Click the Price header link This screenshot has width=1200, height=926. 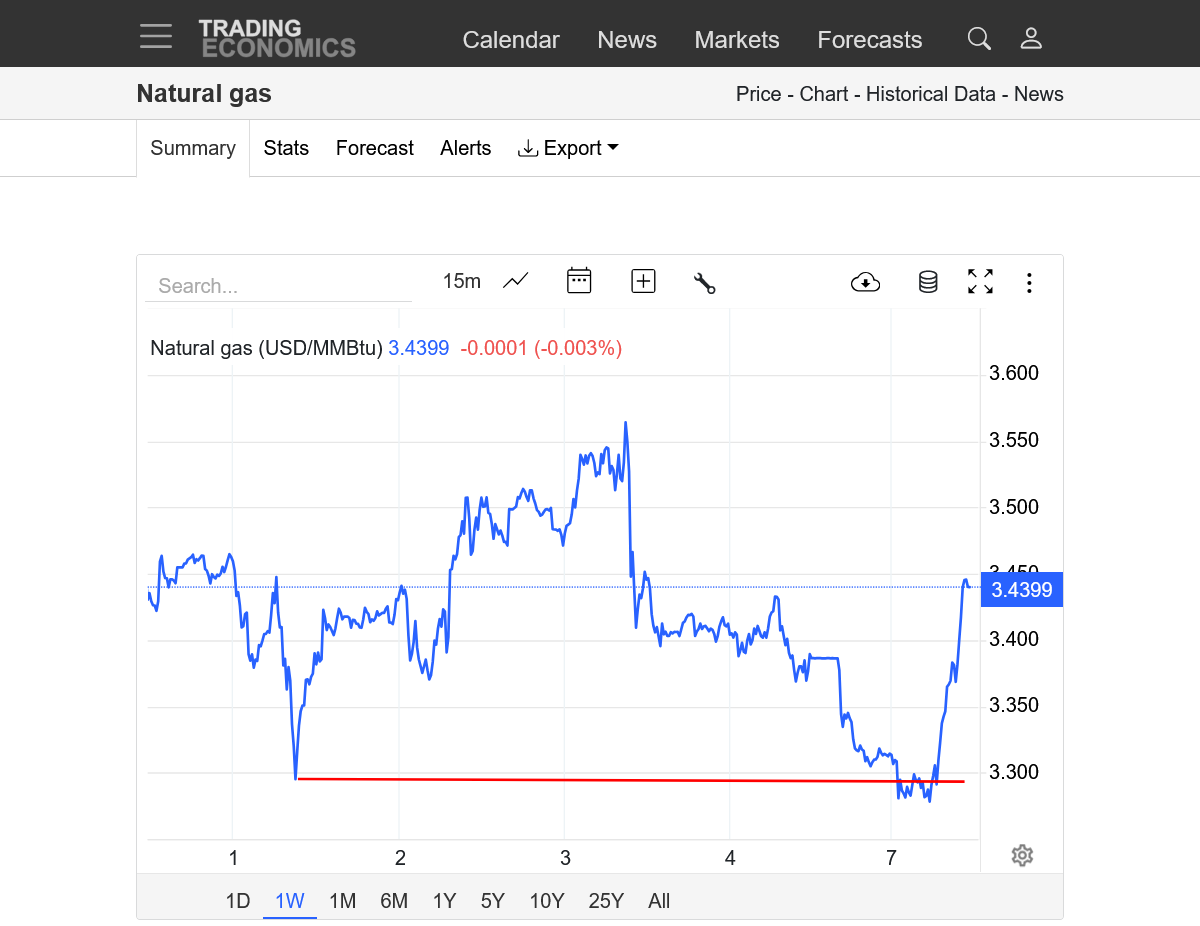coord(758,94)
